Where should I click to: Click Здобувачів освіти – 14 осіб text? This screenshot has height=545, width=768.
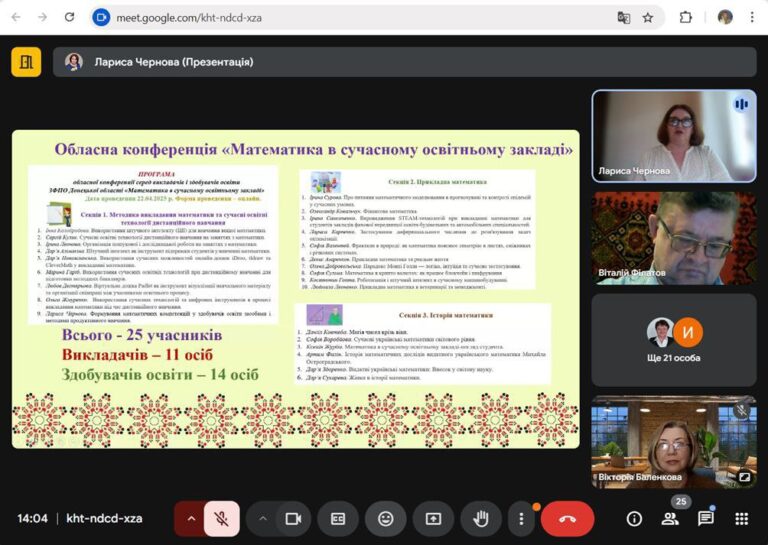[160, 375]
